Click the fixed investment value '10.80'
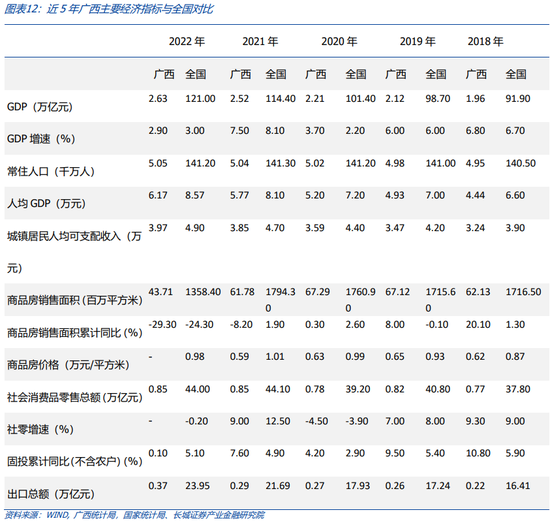This screenshot has height=523, width=550. (x=478, y=453)
